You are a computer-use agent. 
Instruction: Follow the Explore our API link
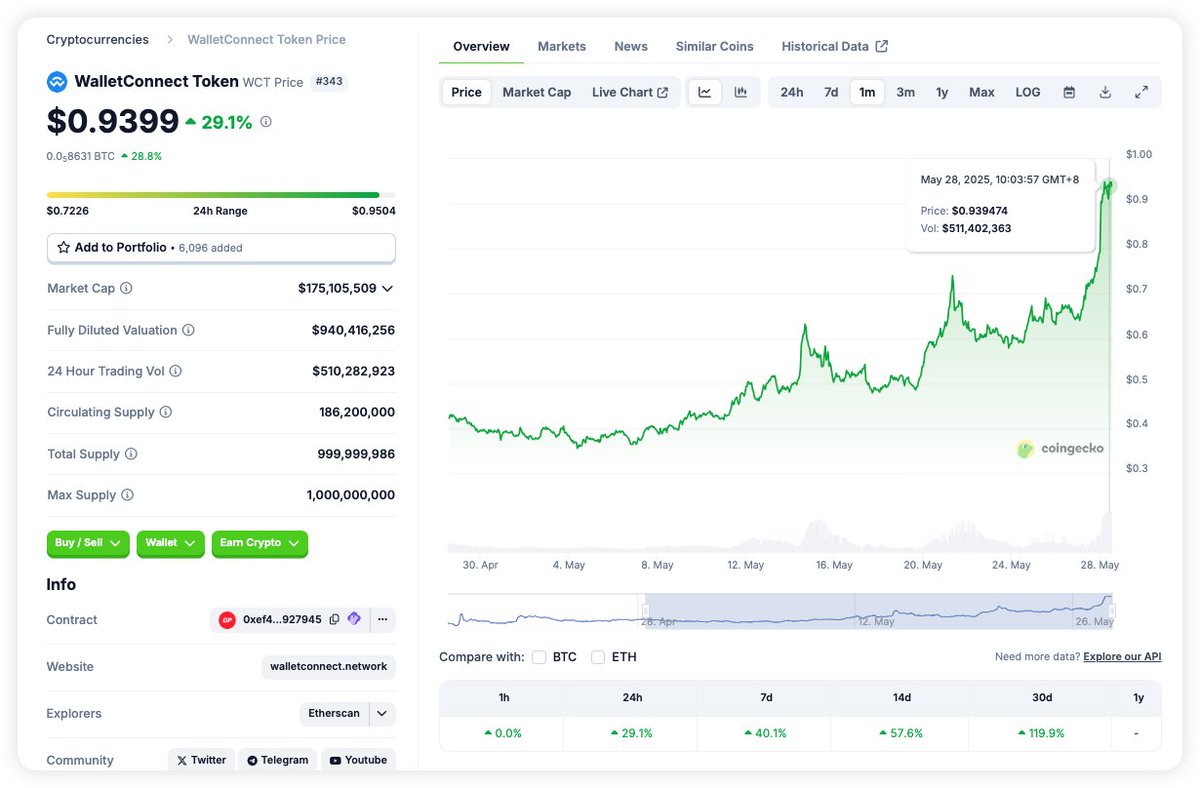point(1122,657)
